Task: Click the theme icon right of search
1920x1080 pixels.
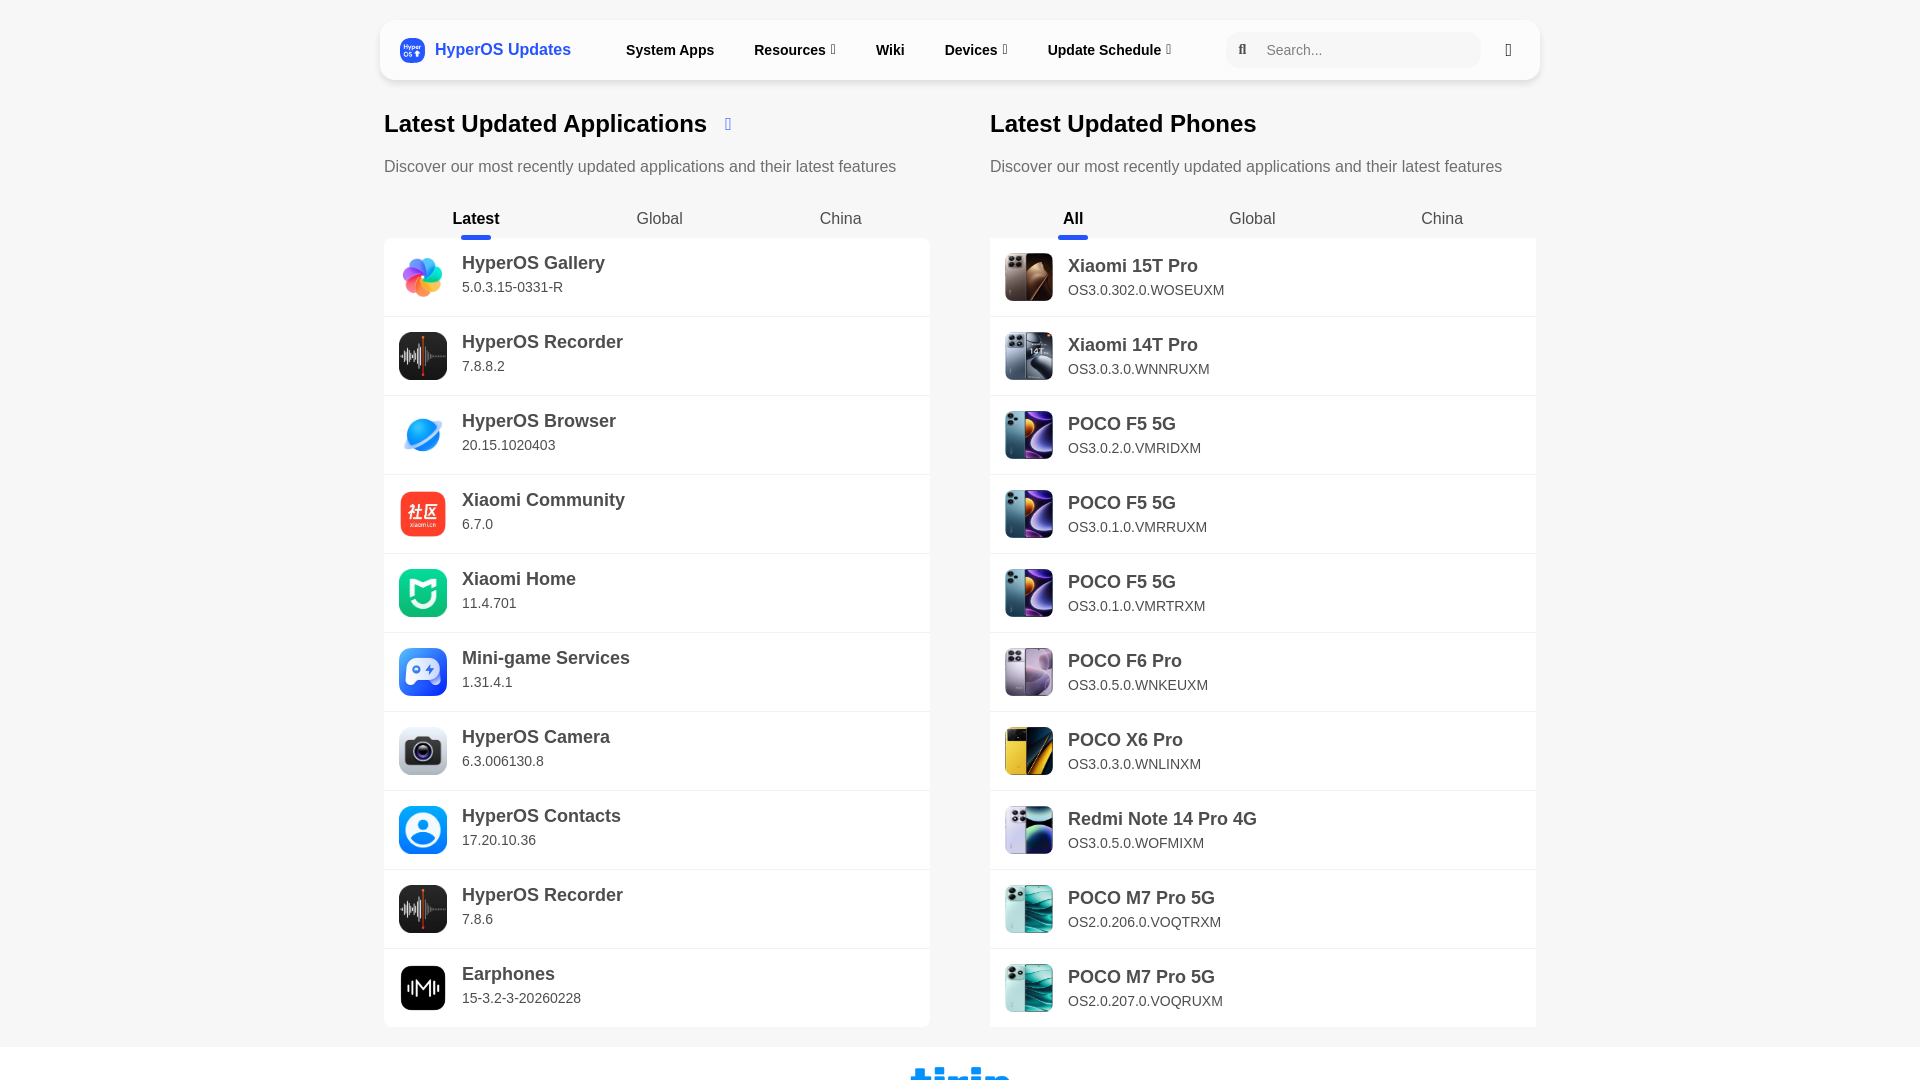Action: (x=1508, y=50)
